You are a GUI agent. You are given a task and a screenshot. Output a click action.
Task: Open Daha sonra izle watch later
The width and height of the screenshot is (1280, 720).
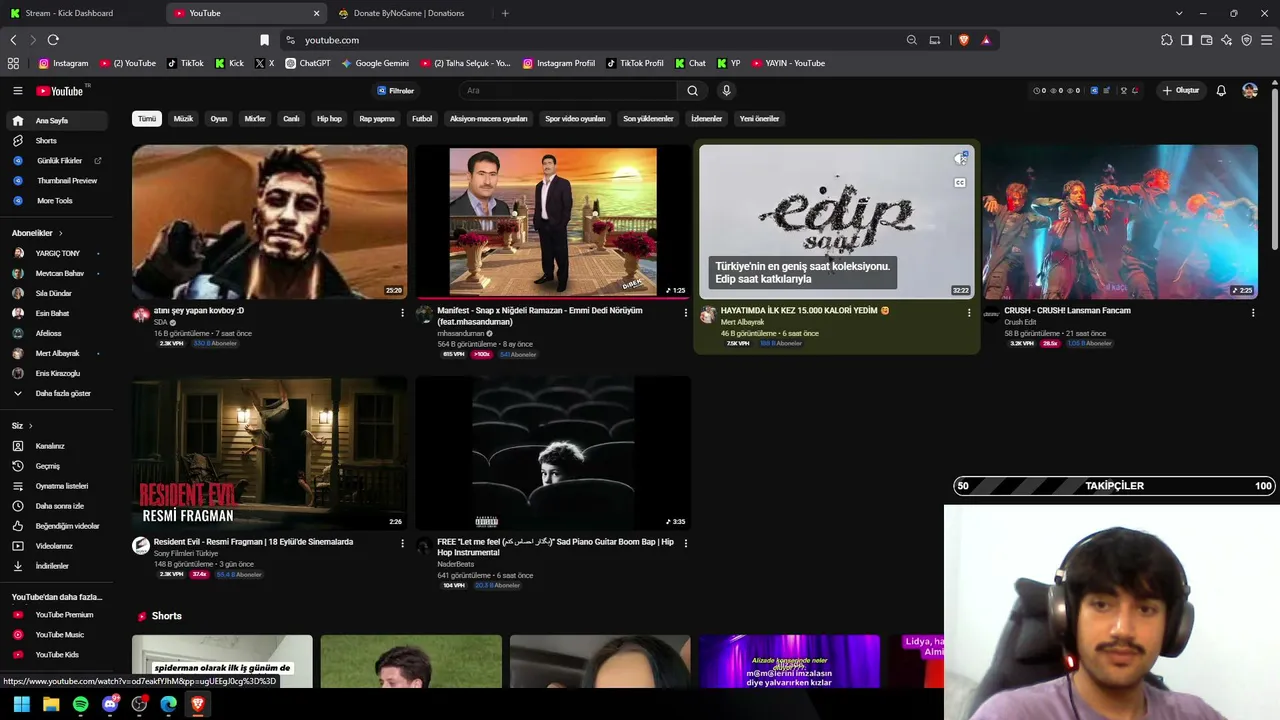click(56, 506)
